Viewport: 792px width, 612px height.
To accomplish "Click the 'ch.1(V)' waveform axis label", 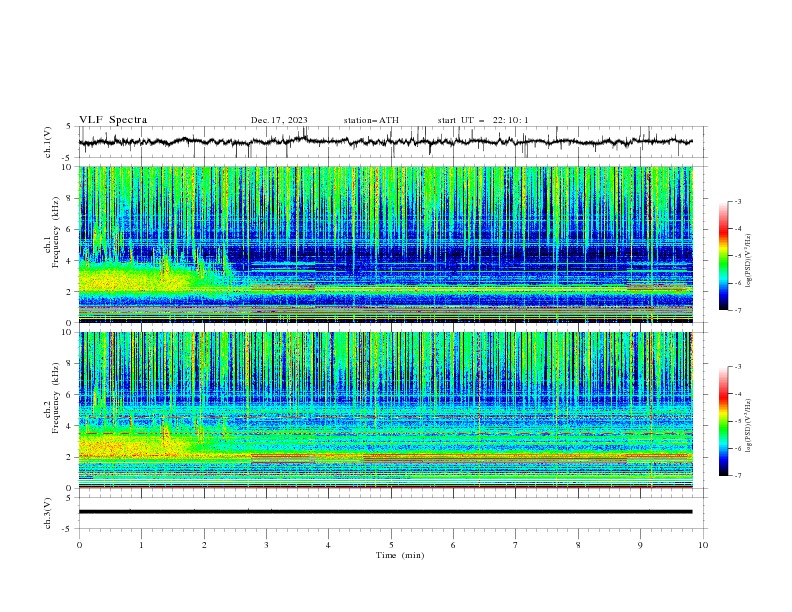I will (48, 142).
